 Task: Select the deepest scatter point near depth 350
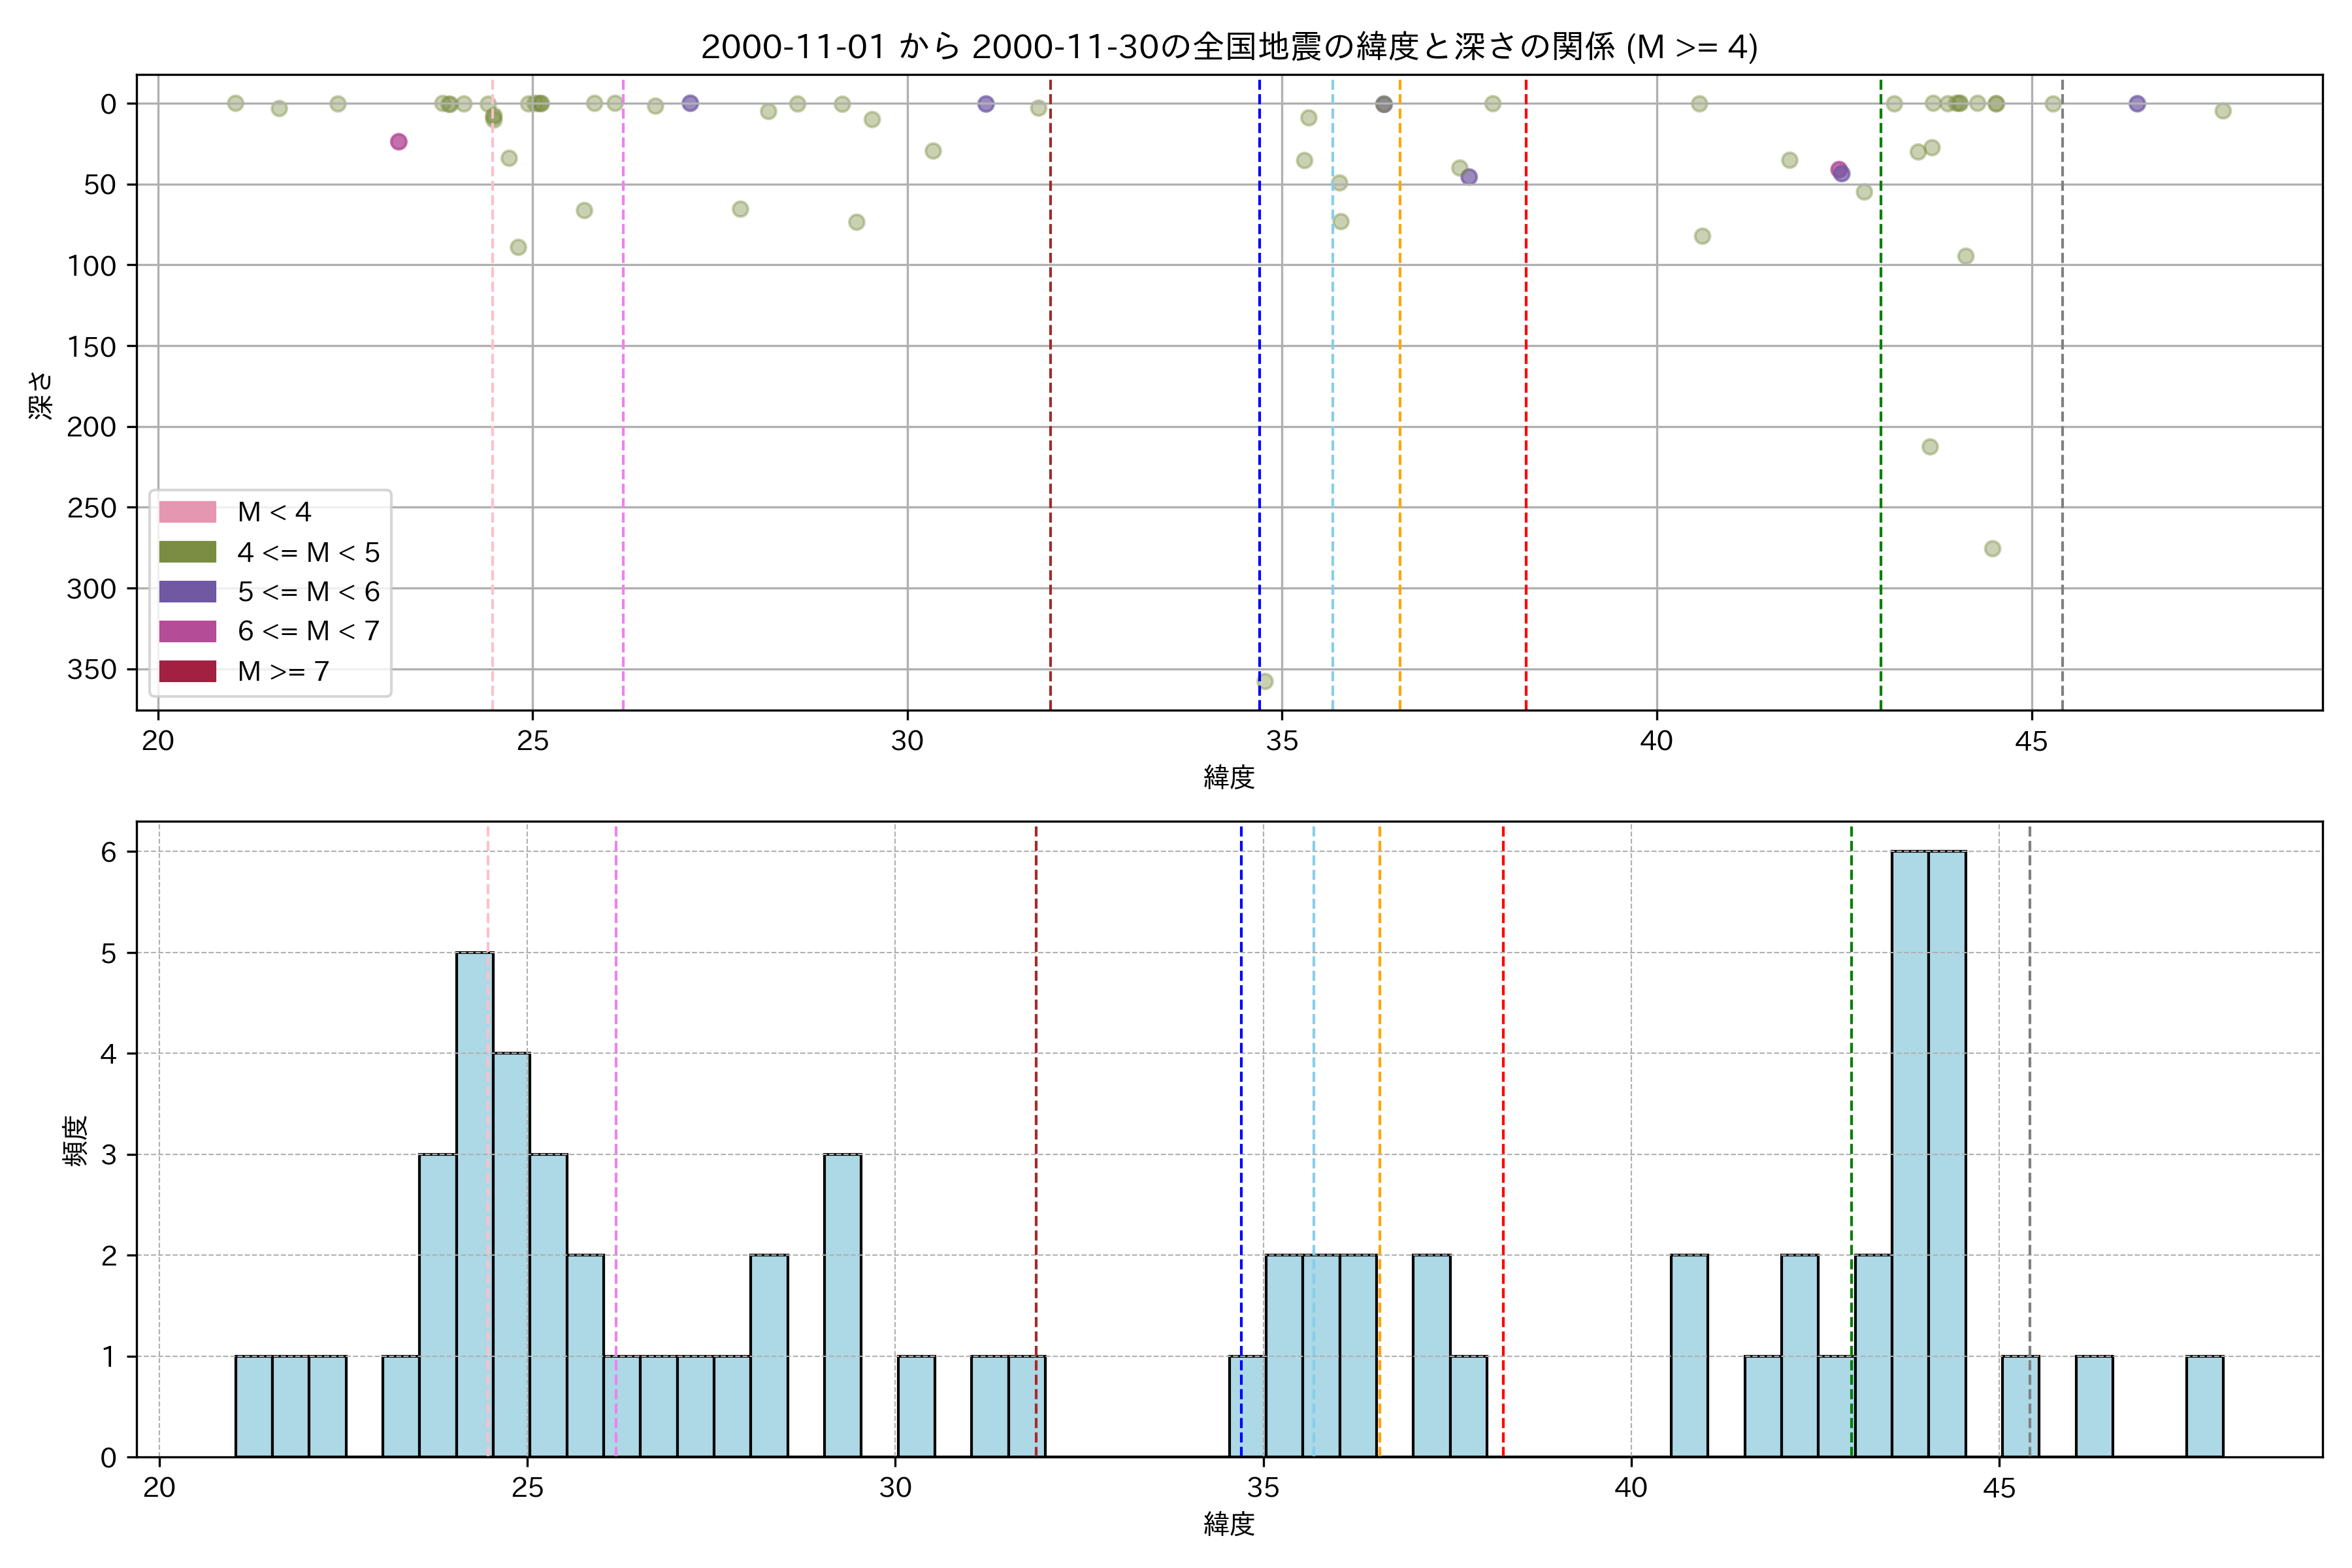(x=1265, y=681)
